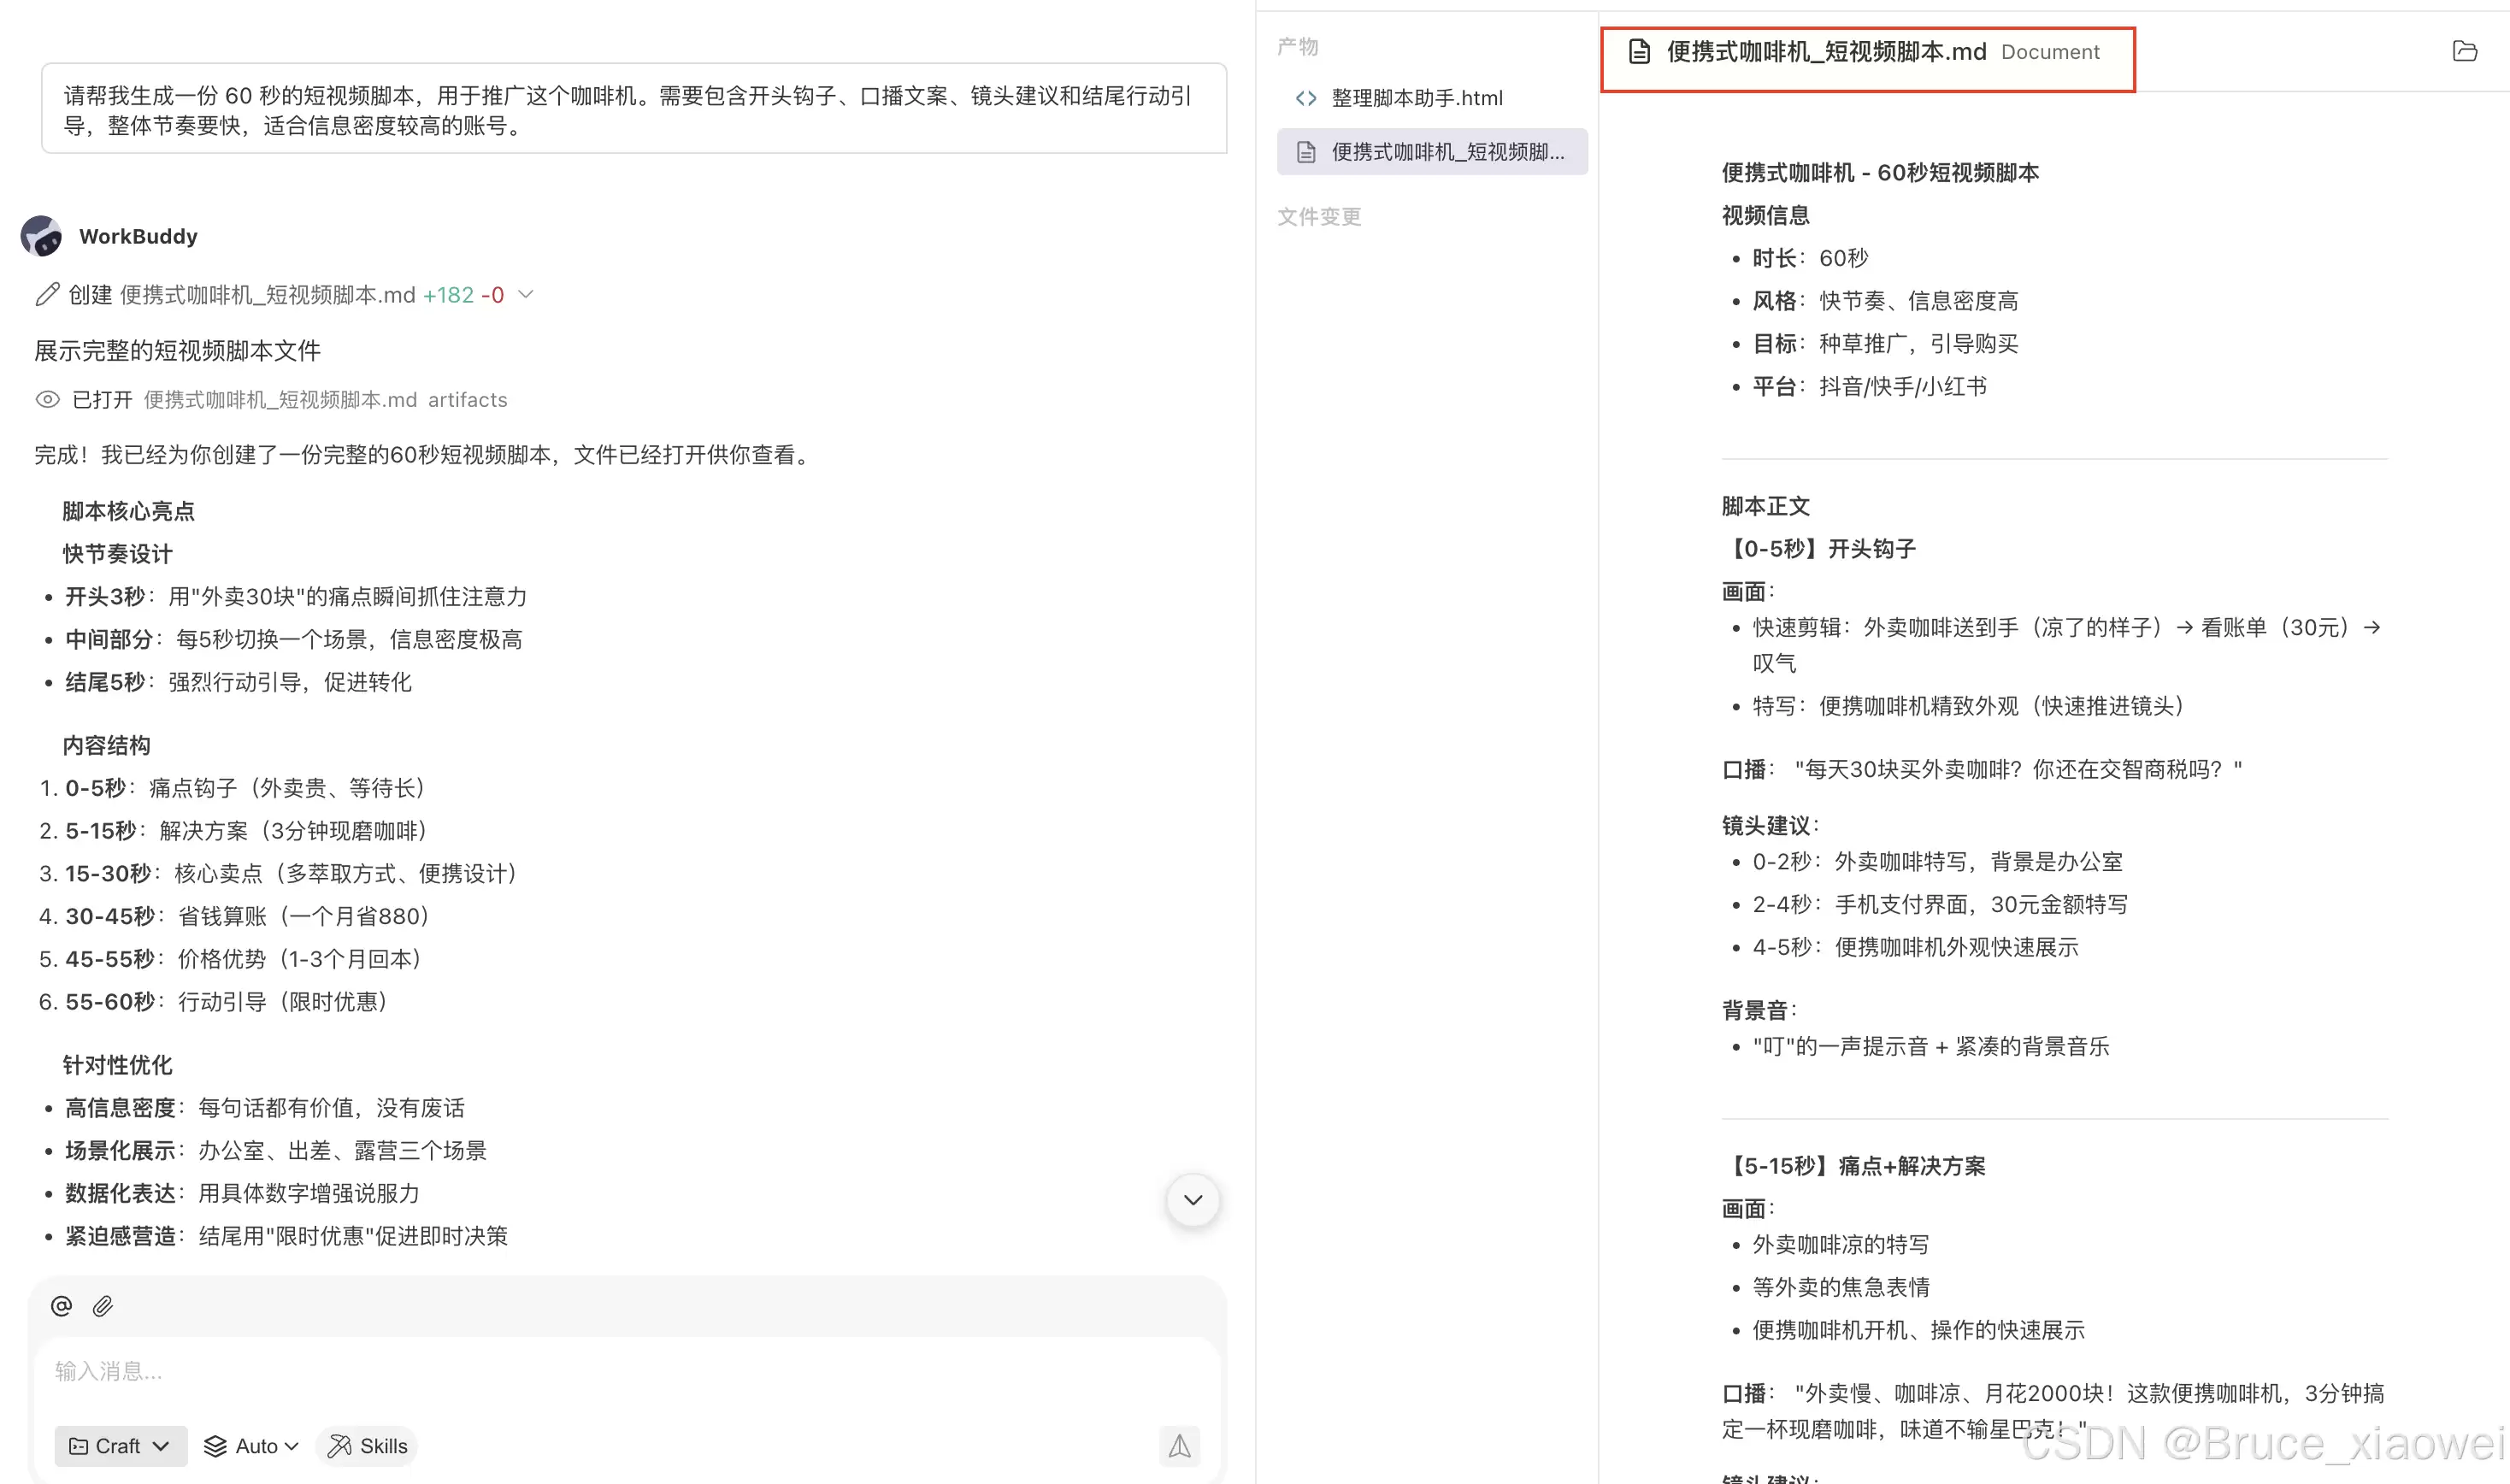
Task: Click the document icon in preview header
Action: [1639, 52]
